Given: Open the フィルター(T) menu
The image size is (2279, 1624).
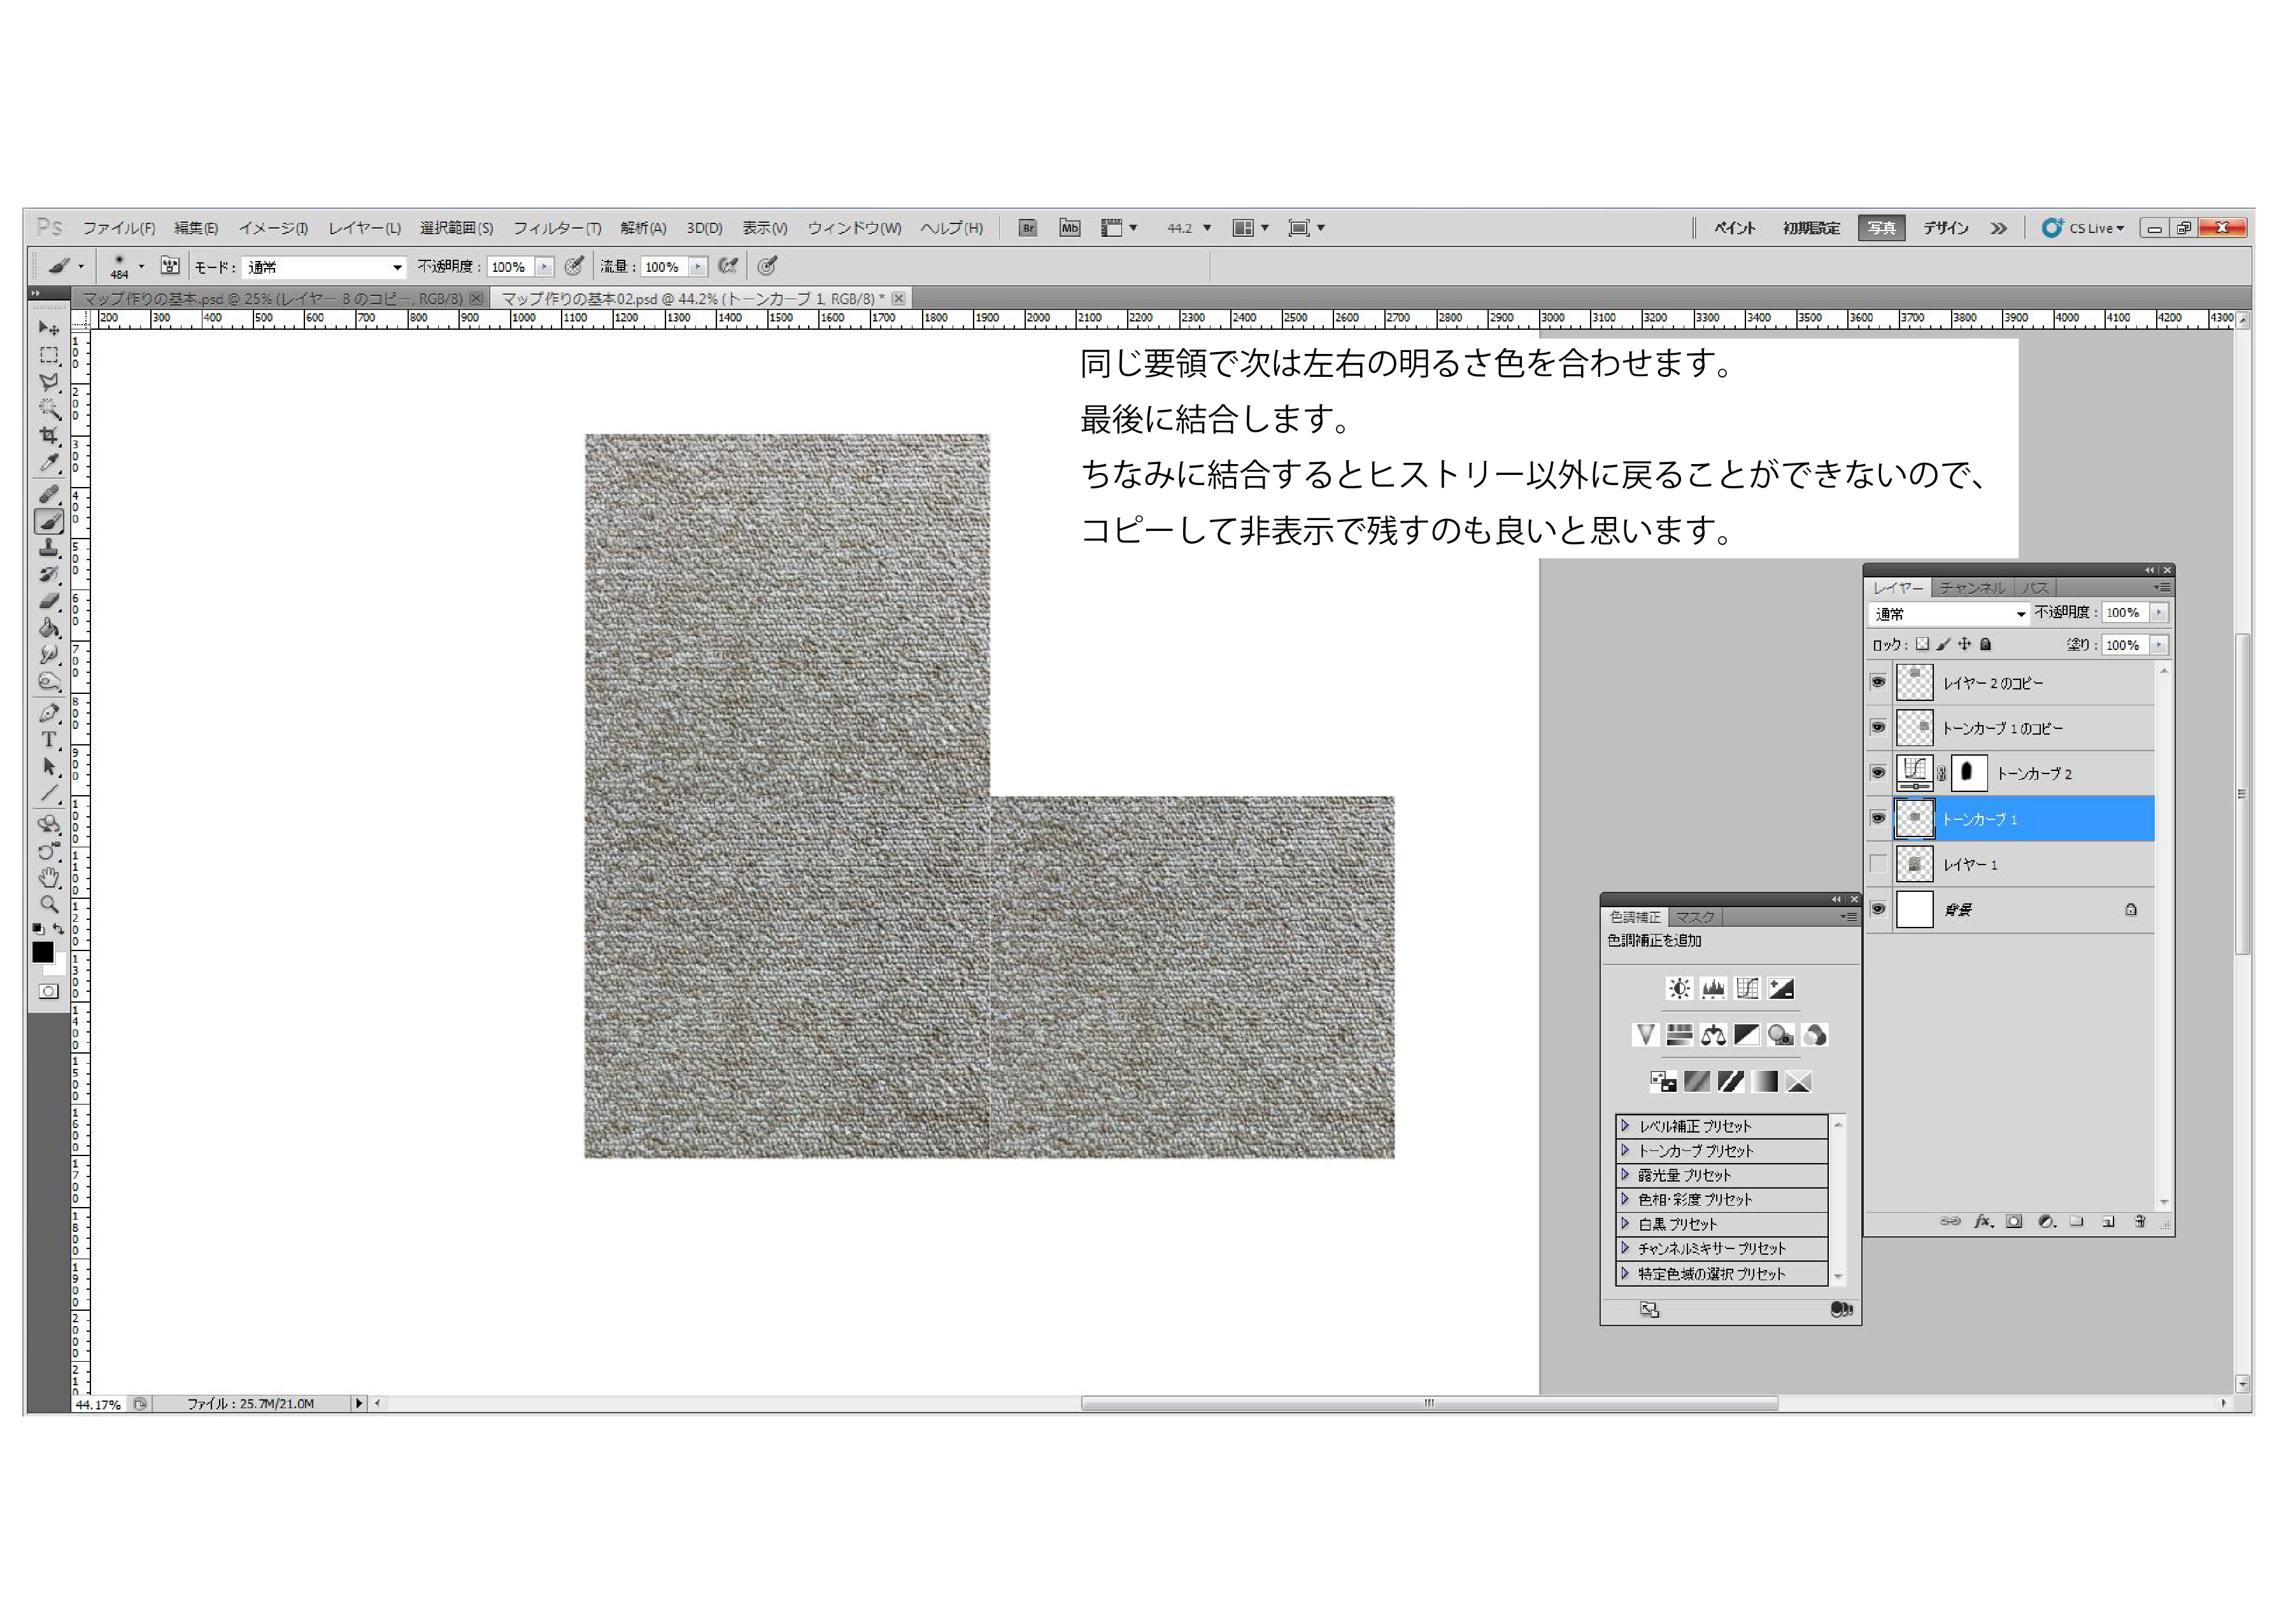Looking at the screenshot, I should [557, 228].
